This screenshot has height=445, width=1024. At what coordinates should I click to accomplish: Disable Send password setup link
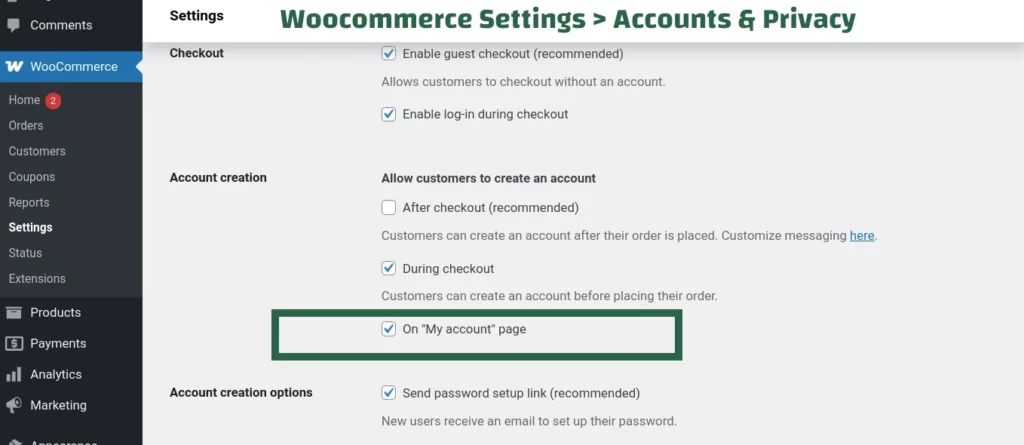(x=389, y=393)
